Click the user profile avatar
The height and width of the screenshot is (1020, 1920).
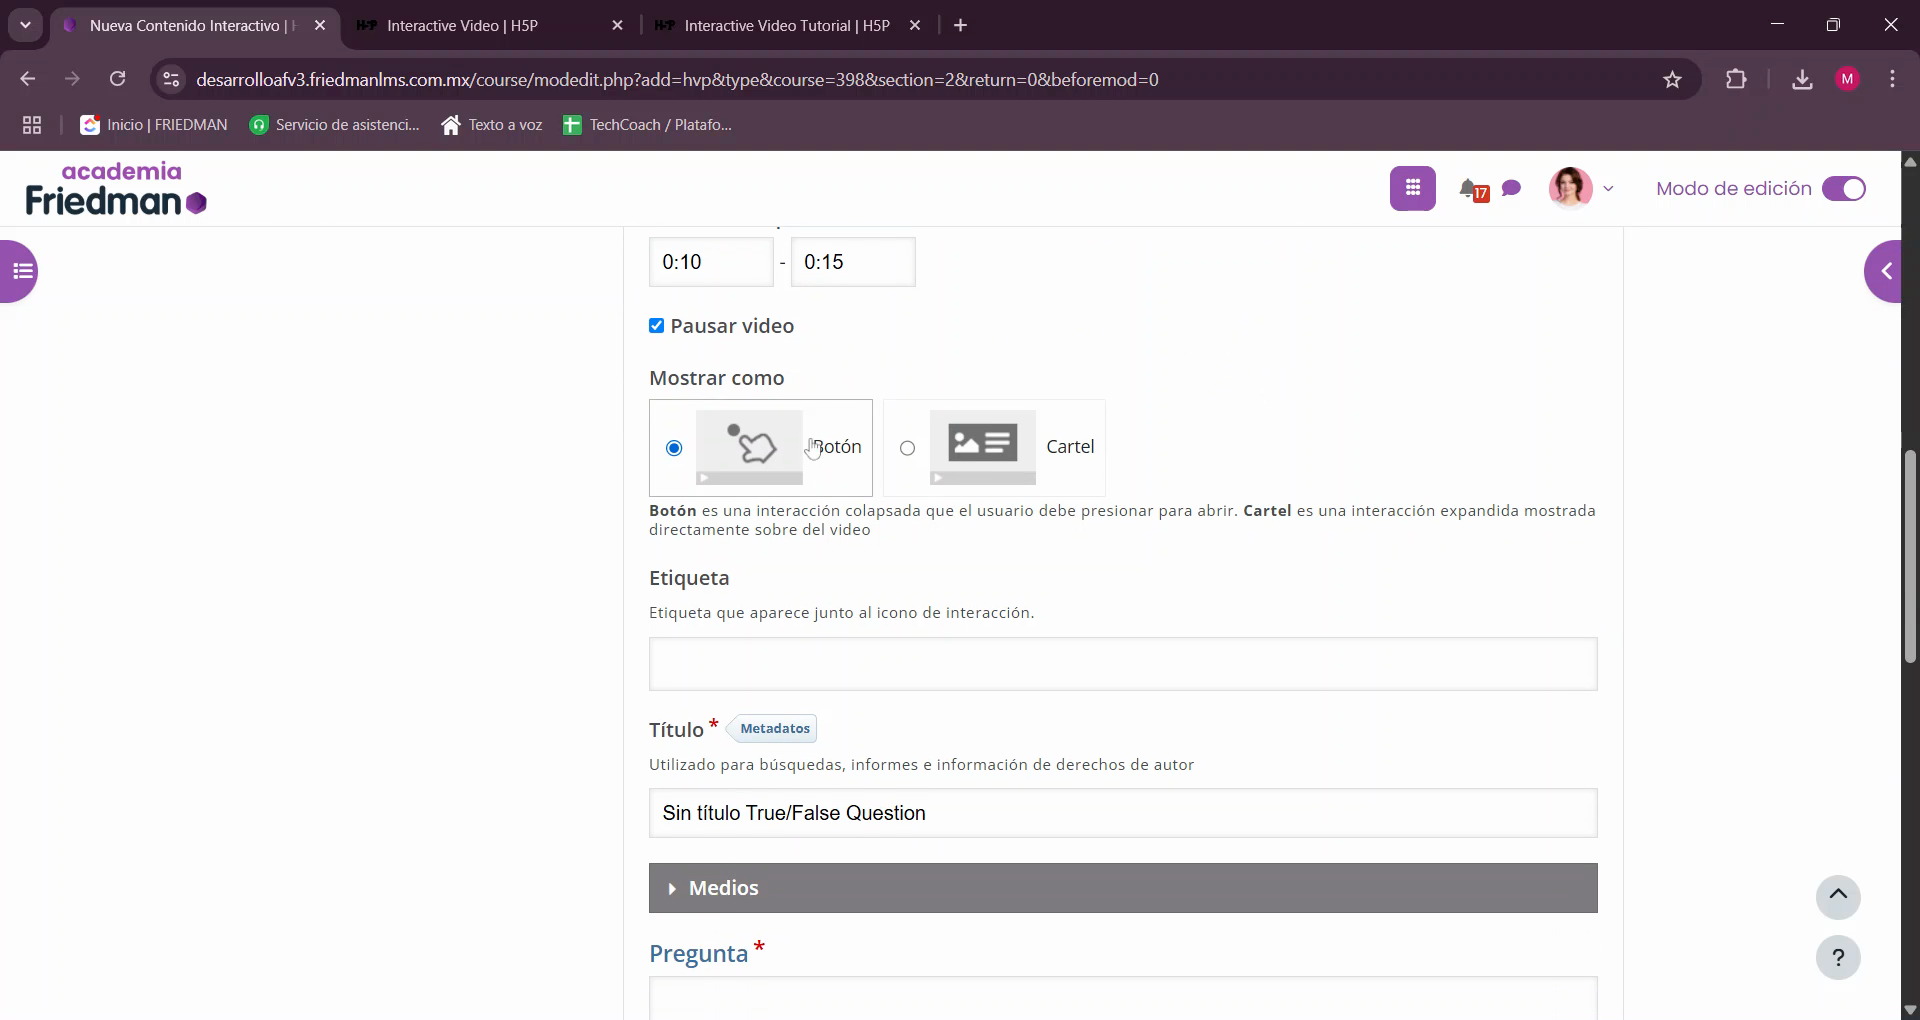(1570, 188)
